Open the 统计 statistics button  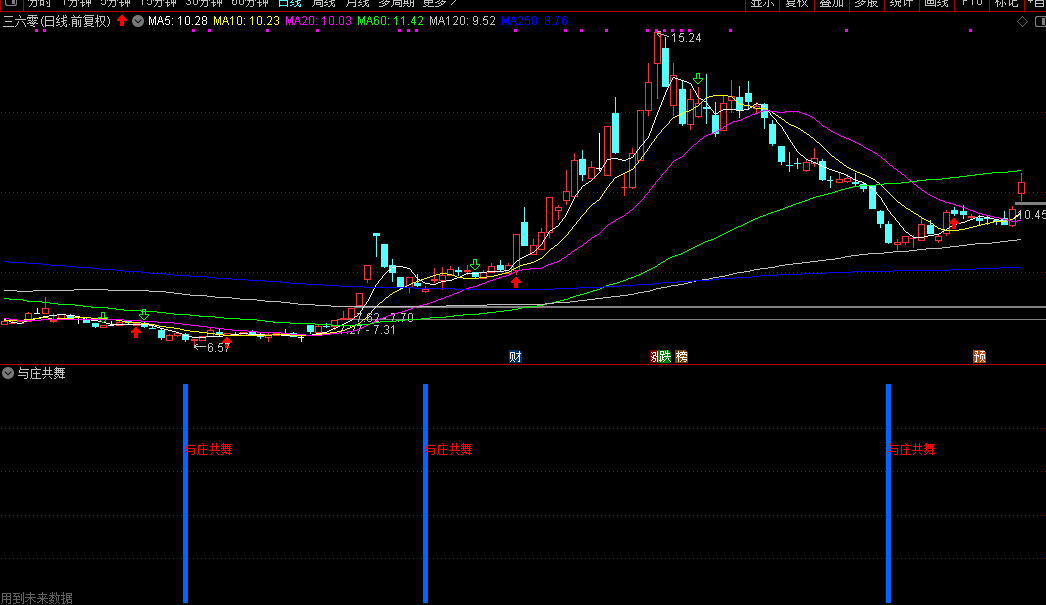pyautogui.click(x=901, y=3)
